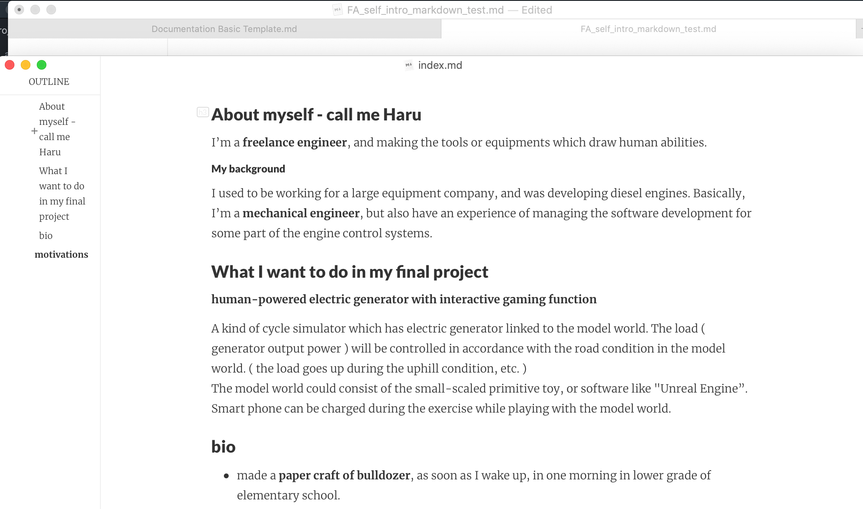Click the bold 'freelance engineer' text
The width and height of the screenshot is (863, 509).
294,143
